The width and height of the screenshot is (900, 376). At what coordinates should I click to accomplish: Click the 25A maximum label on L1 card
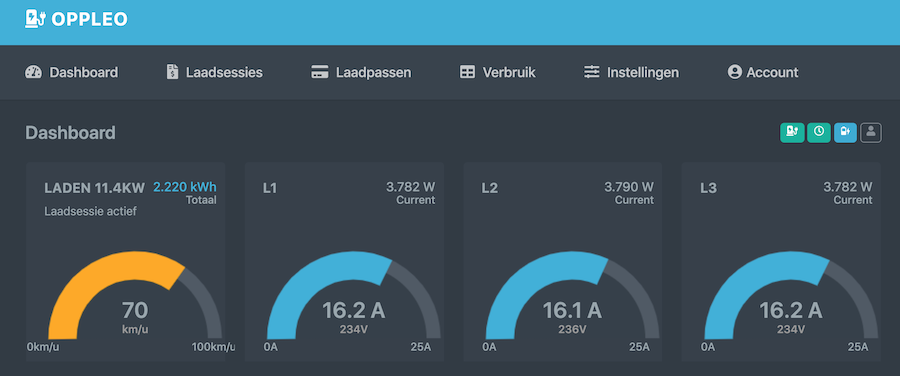[421, 347]
